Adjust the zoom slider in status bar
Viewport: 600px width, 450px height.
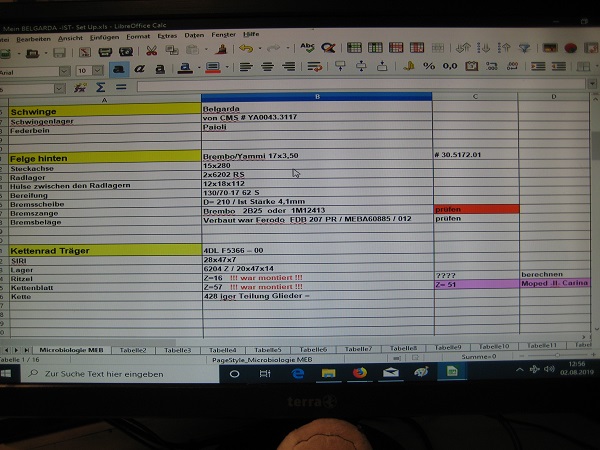pyautogui.click(x=558, y=355)
